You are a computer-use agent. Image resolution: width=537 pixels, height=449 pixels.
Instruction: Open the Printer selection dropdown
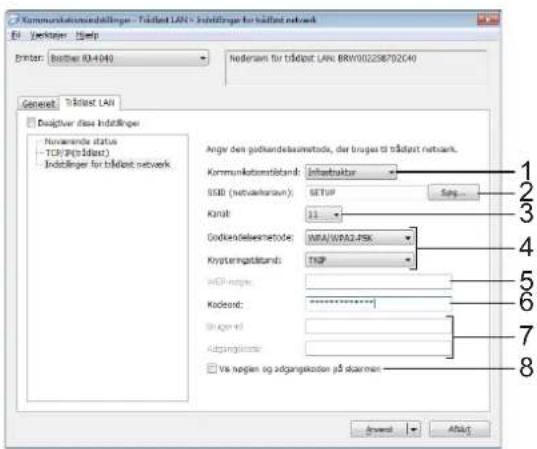click(128, 58)
